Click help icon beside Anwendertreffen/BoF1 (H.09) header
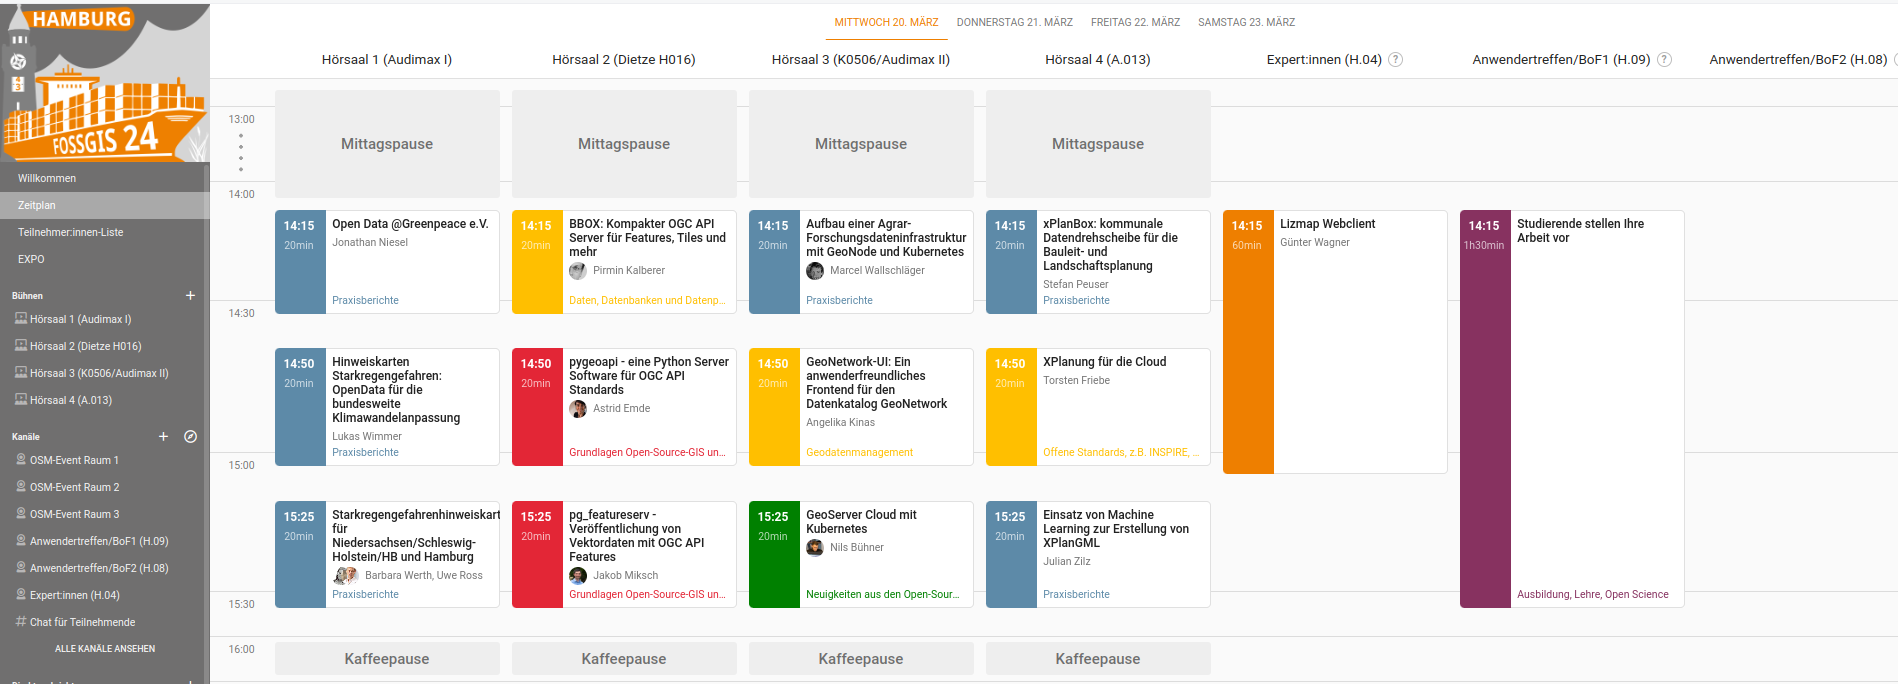The height and width of the screenshot is (684, 1898). (x=1664, y=60)
